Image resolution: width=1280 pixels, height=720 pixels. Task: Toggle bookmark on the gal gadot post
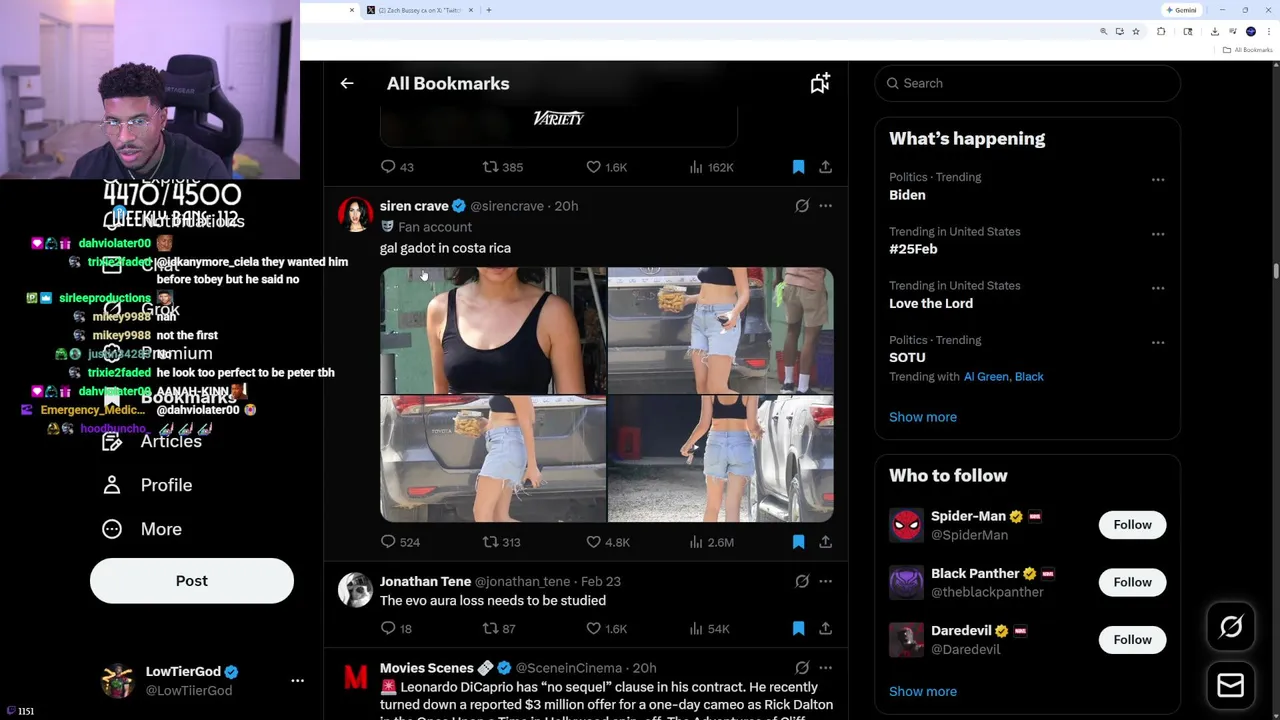[x=798, y=542]
